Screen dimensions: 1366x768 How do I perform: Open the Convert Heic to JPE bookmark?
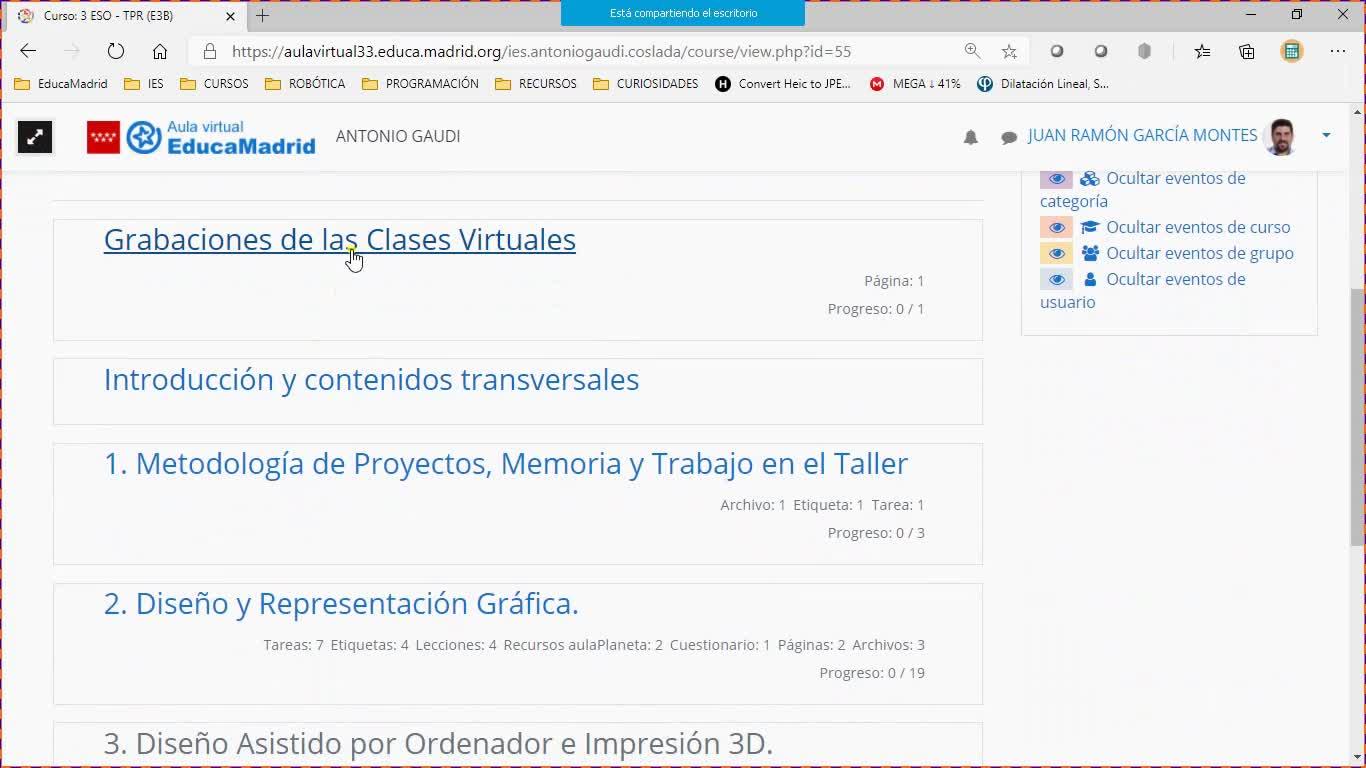pyautogui.click(x=783, y=84)
